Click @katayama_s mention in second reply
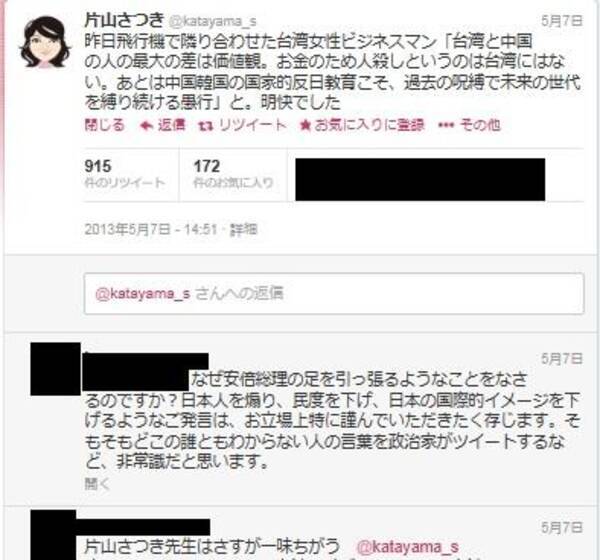600x560 pixels. coord(407,547)
